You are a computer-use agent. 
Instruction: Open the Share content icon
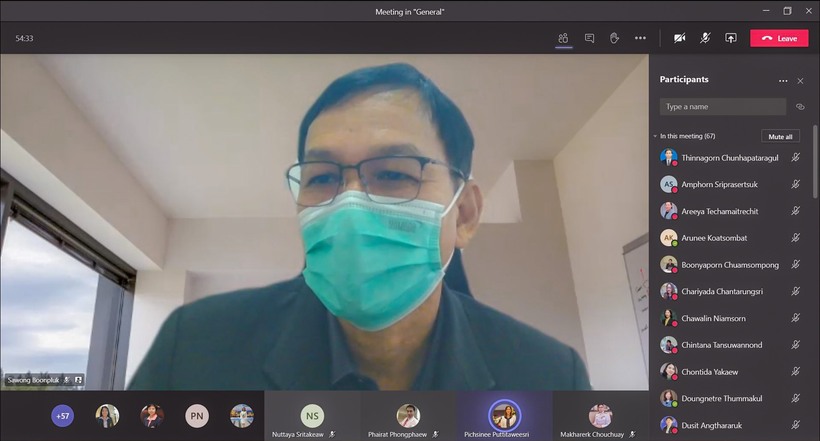(x=731, y=38)
